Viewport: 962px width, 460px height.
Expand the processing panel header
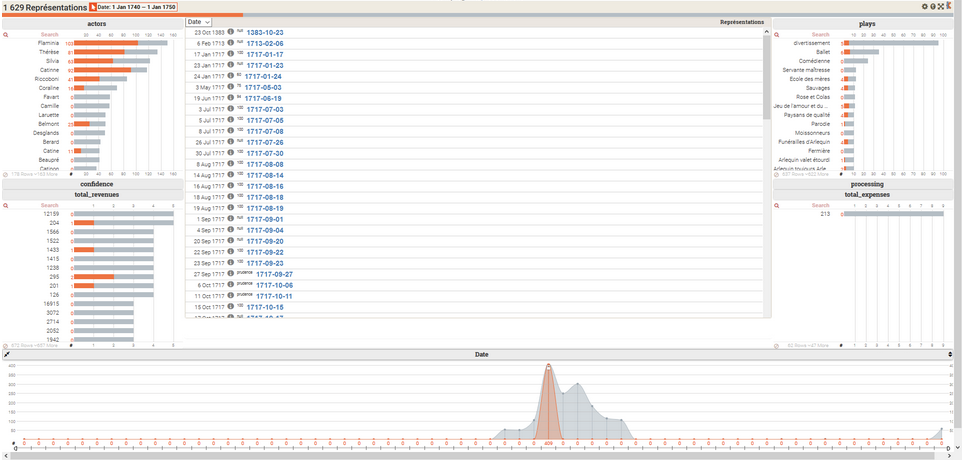[x=867, y=184]
